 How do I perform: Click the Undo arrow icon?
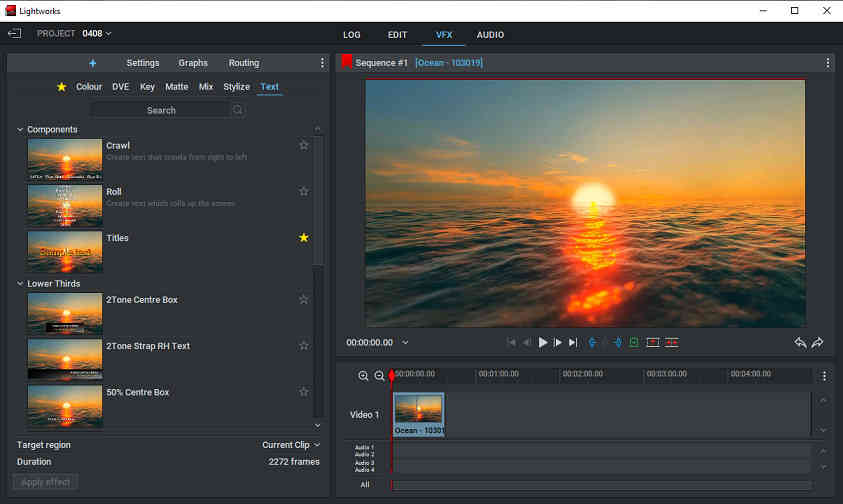(800, 342)
